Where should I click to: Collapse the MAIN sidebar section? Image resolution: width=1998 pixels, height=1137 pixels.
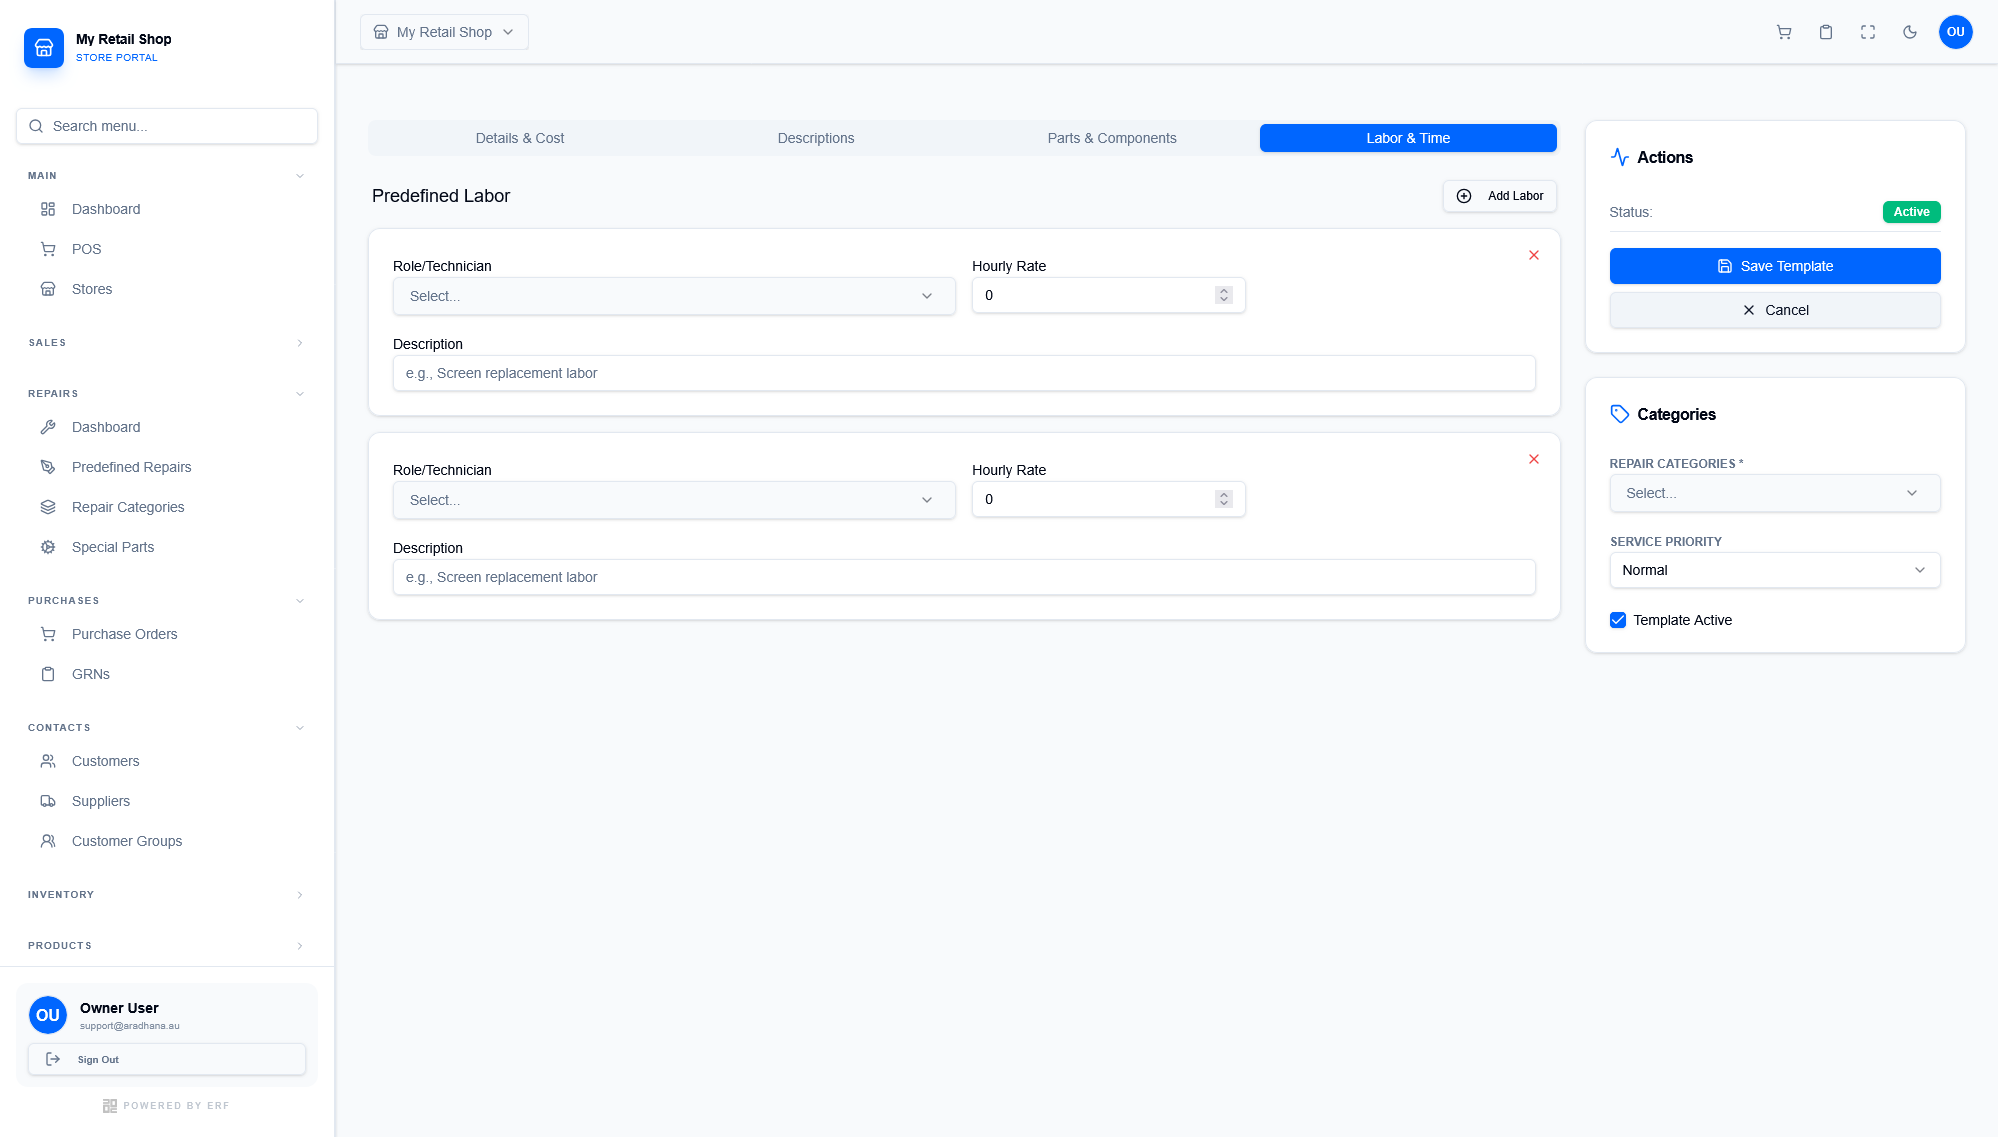click(x=167, y=176)
